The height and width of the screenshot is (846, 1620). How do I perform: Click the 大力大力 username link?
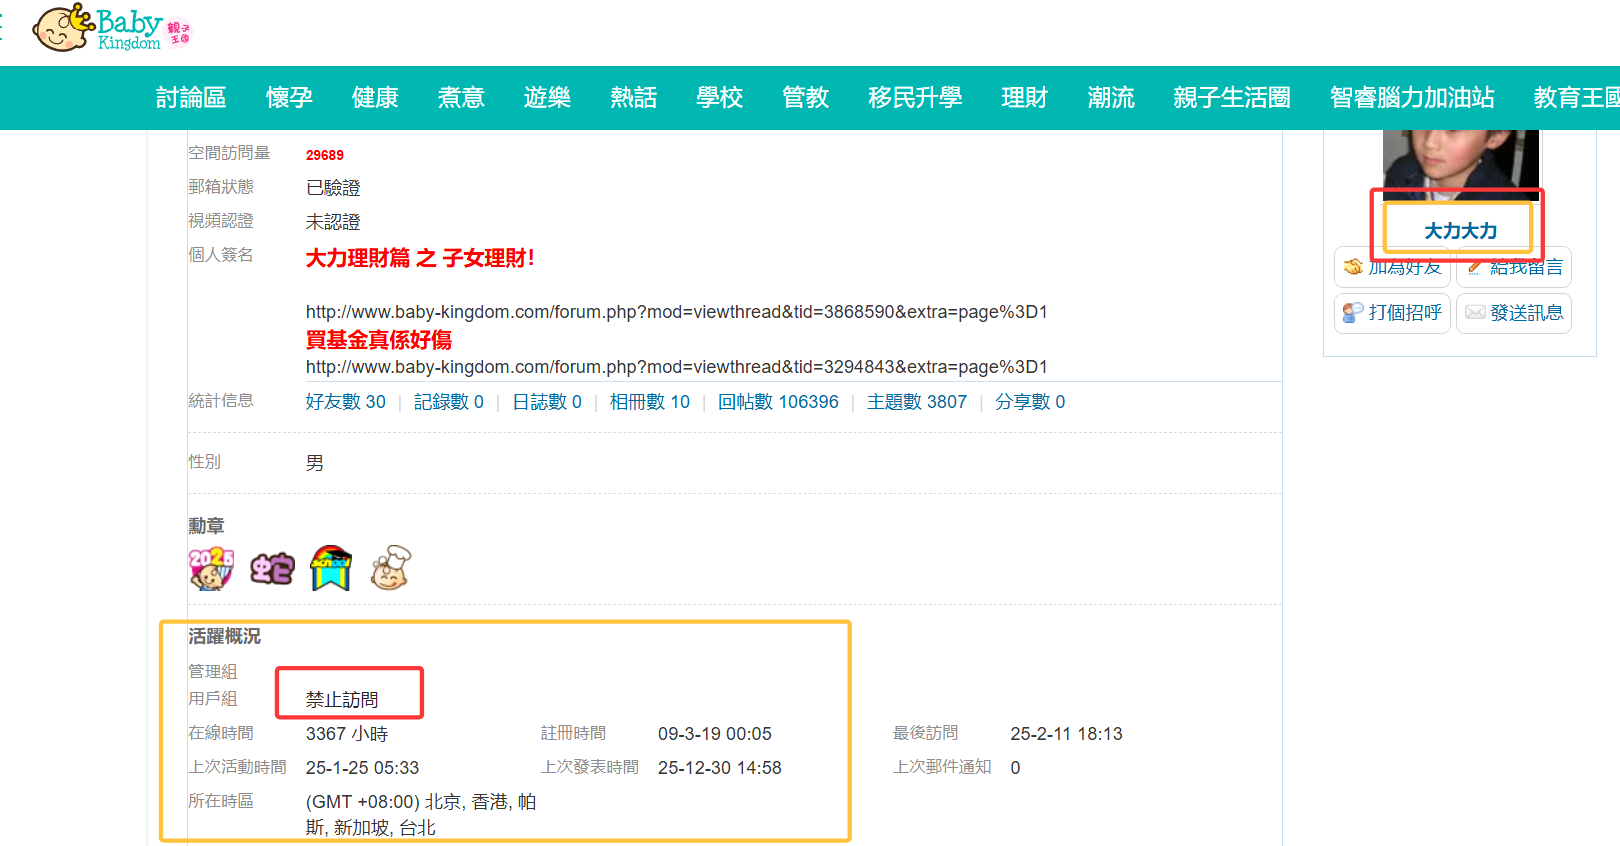click(1460, 232)
